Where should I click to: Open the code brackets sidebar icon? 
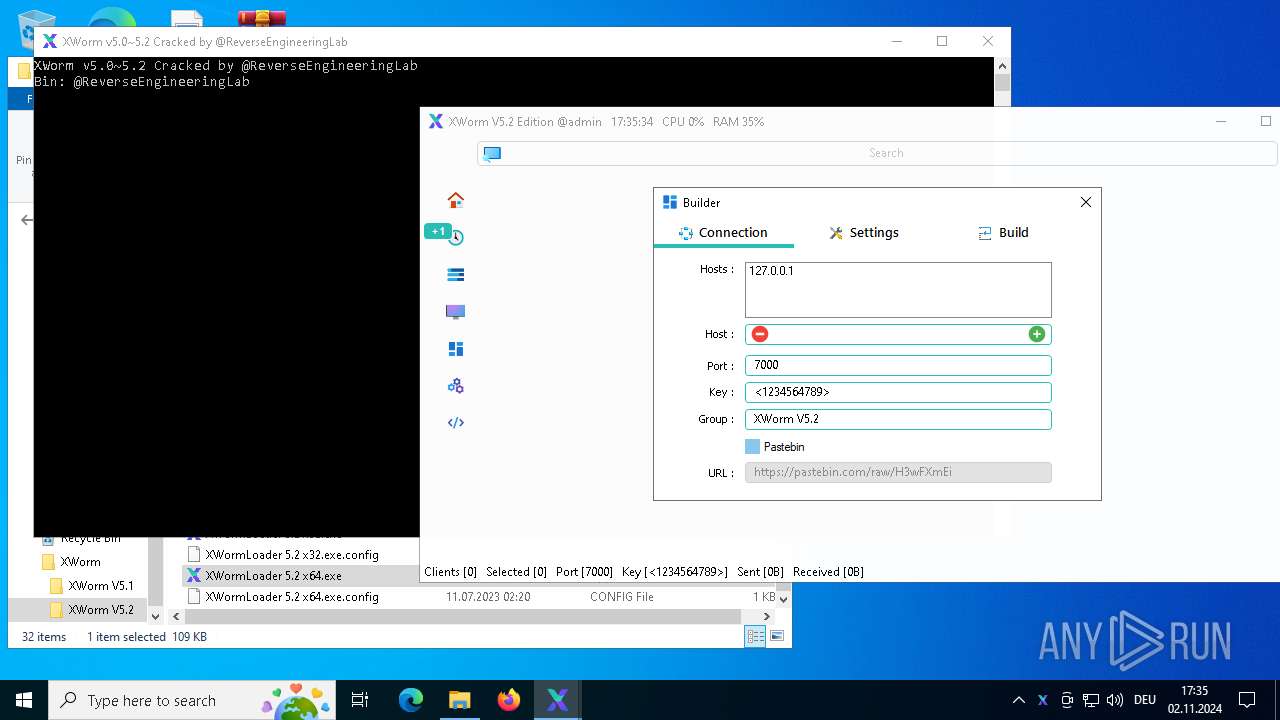(x=456, y=422)
